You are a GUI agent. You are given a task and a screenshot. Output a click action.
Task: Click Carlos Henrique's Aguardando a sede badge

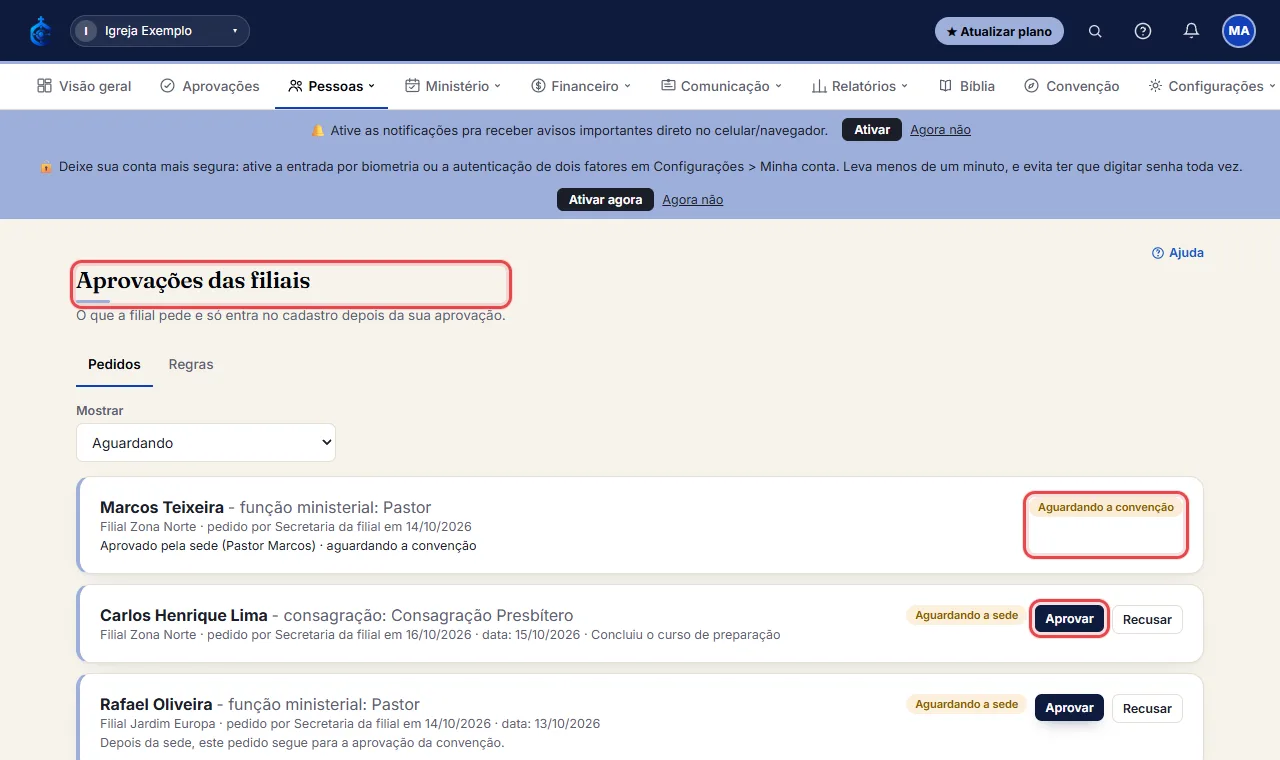tap(966, 615)
